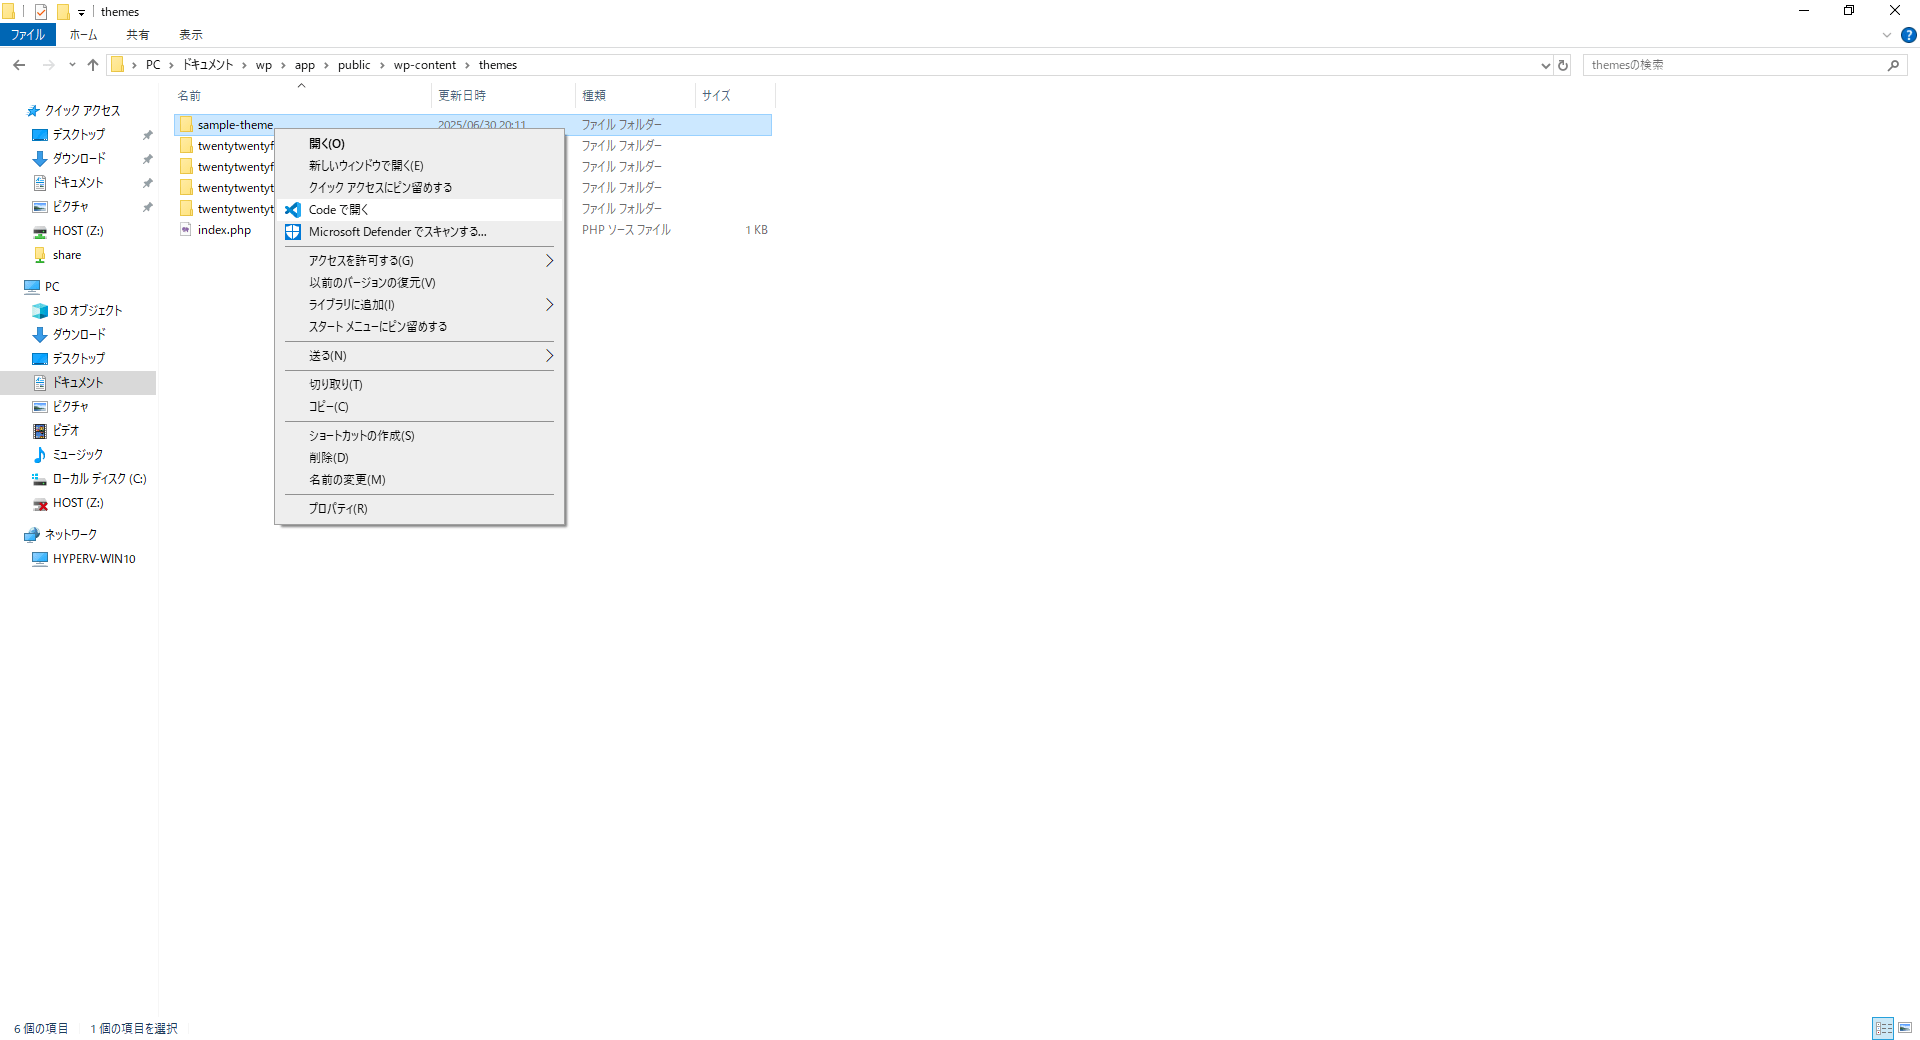Screen dimensions: 1920x1040
Task: Open address bar history dropdown
Action: tap(1545, 65)
